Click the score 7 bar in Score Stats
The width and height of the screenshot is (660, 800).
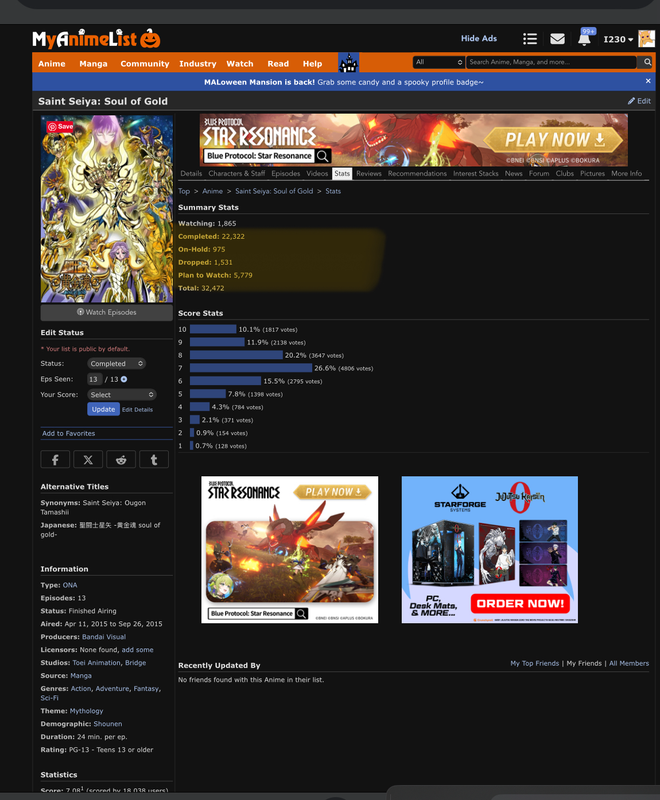click(x=251, y=368)
